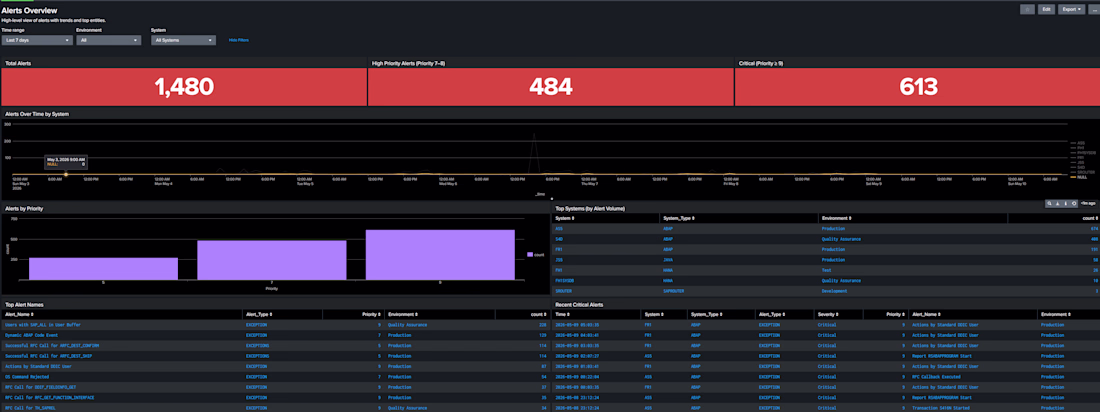This screenshot has width=1100, height=412.
Task: Click count 228 in Top Alert Names
Action: click(542, 325)
